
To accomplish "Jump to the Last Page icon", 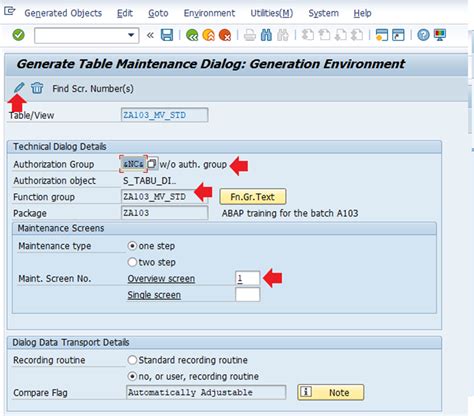I will [x=357, y=35].
